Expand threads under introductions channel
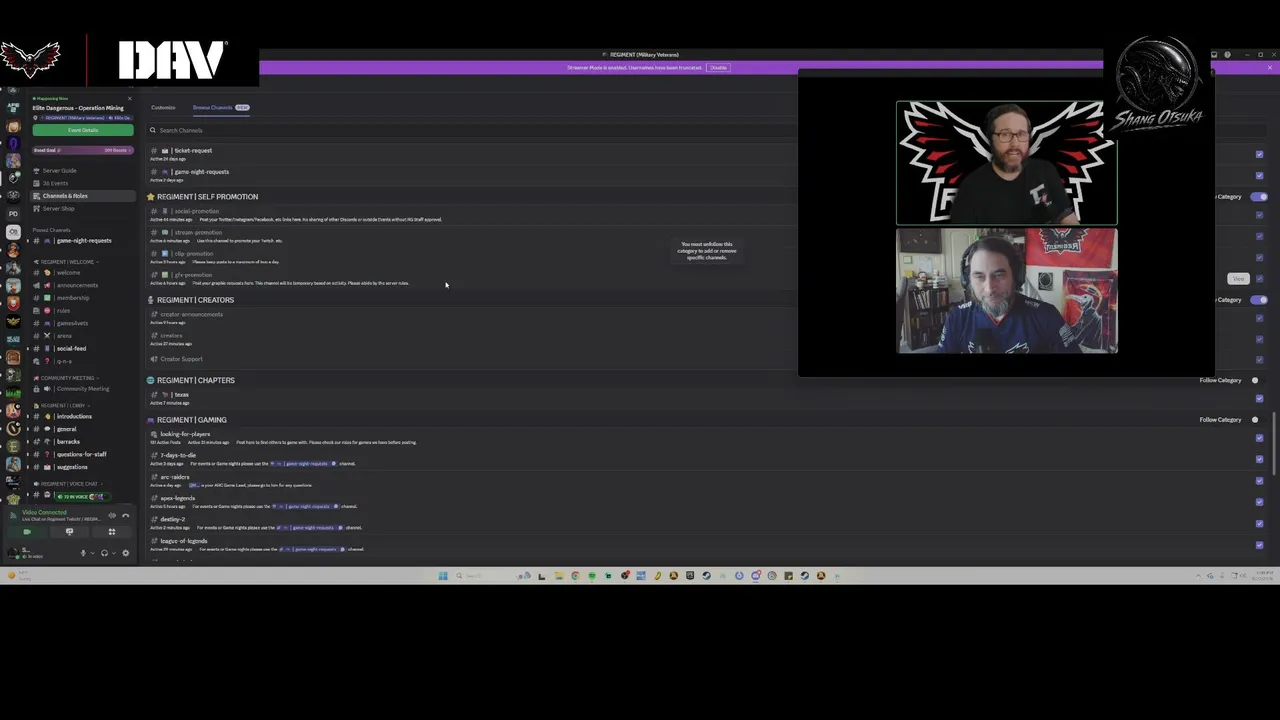 [28, 417]
